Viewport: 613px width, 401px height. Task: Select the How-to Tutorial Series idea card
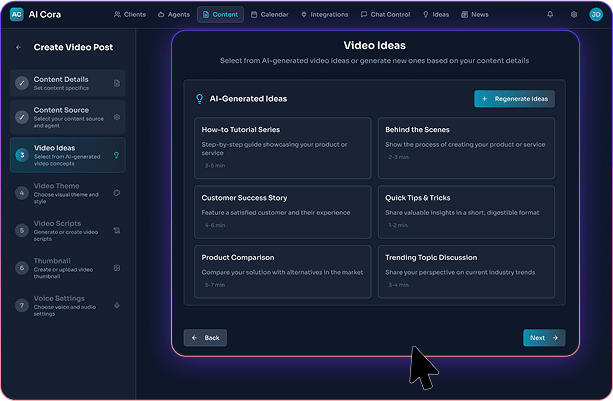282,148
